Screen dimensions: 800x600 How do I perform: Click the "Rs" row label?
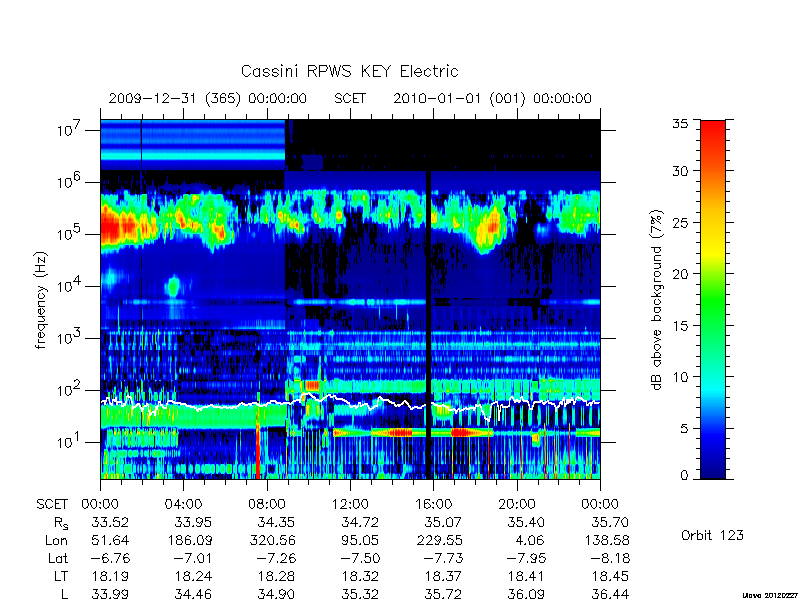61,523
